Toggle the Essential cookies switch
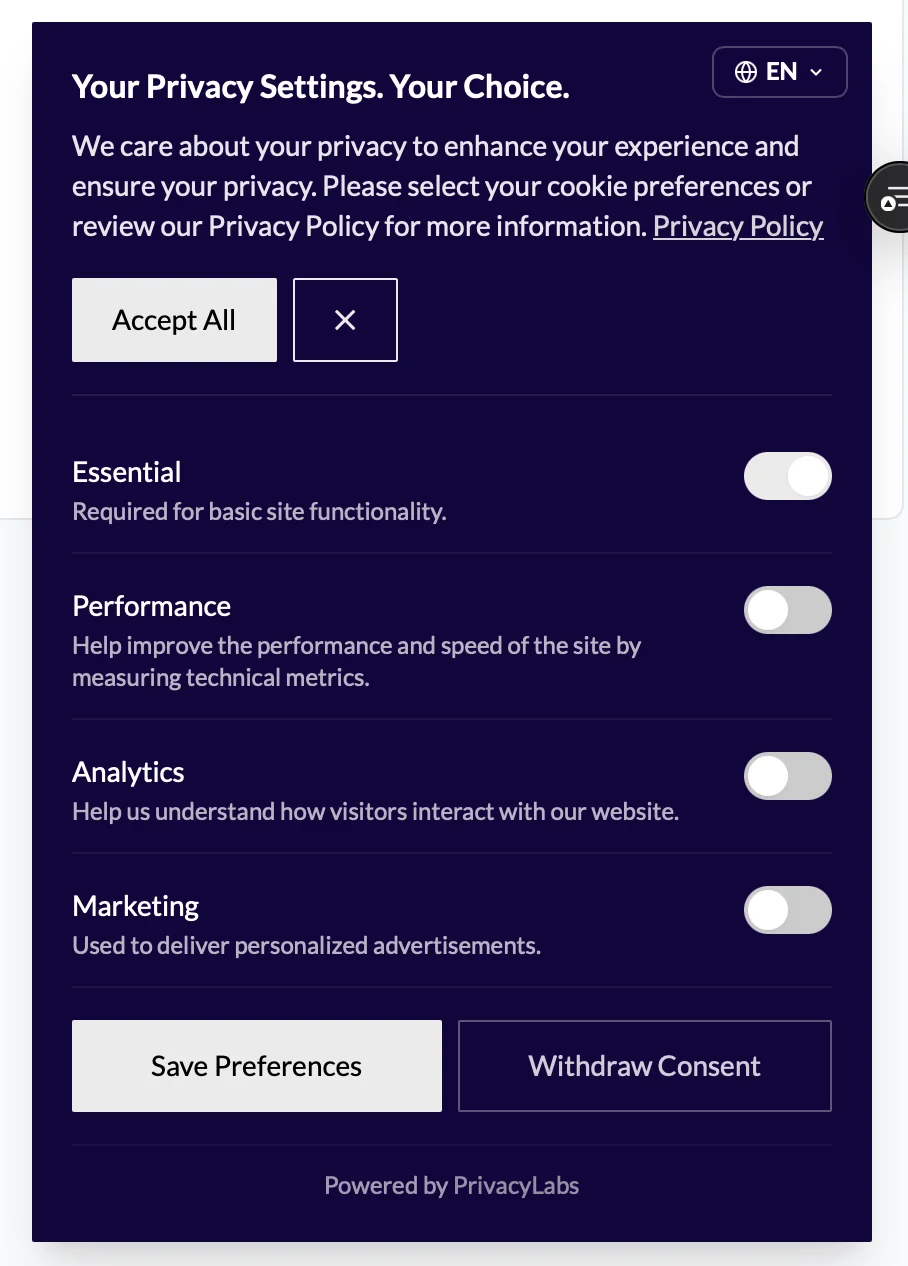This screenshot has height=1266, width=908. pos(787,476)
